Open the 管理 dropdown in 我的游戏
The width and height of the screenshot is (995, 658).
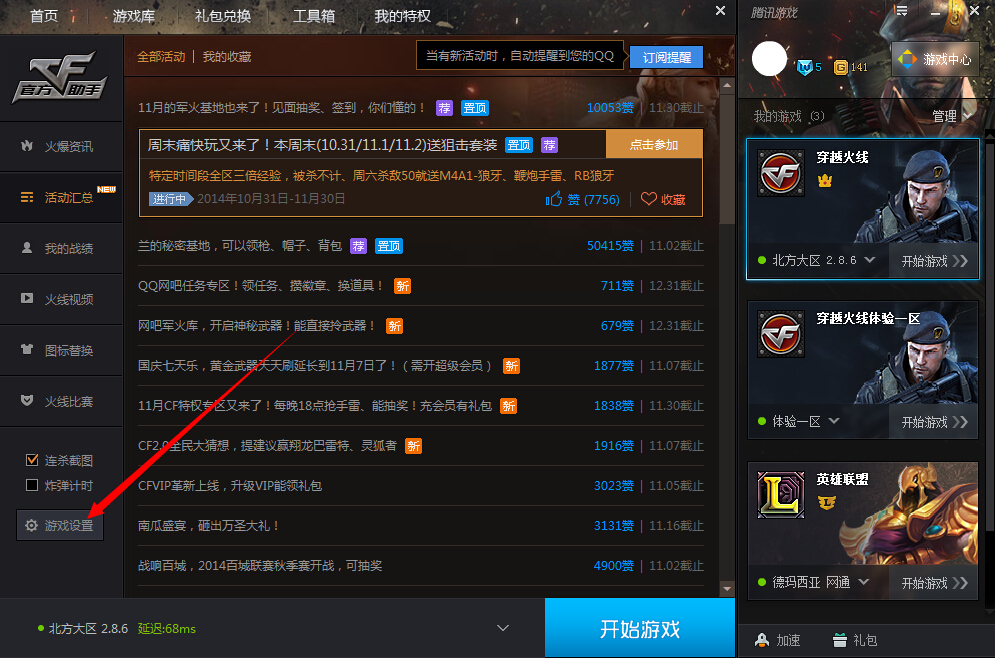952,116
